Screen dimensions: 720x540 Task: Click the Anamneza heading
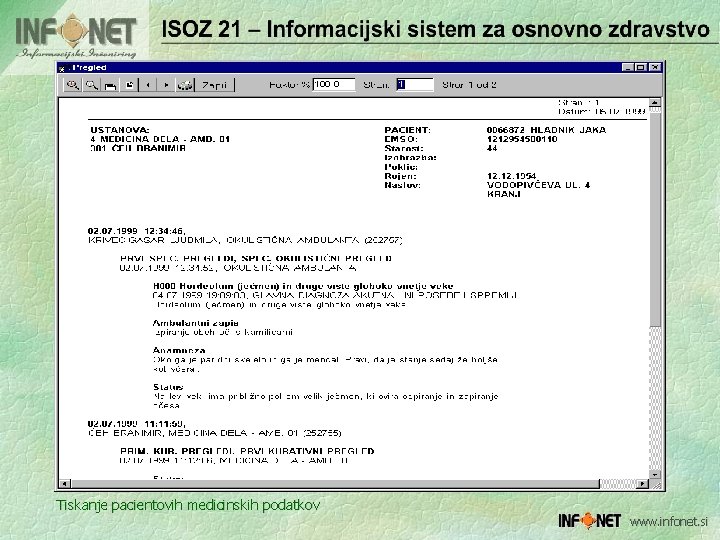179,350
